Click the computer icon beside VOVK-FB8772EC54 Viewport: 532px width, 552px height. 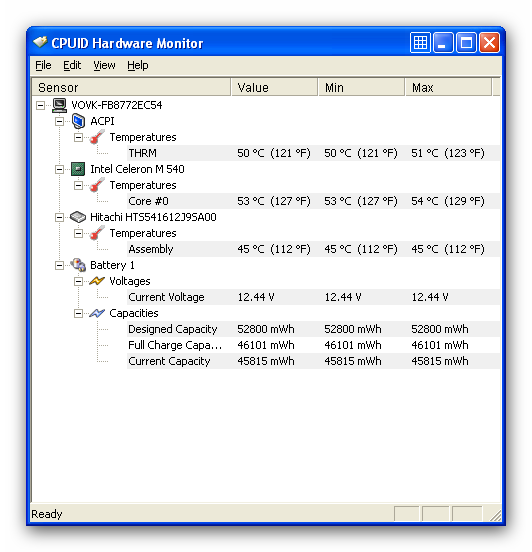(x=60, y=105)
